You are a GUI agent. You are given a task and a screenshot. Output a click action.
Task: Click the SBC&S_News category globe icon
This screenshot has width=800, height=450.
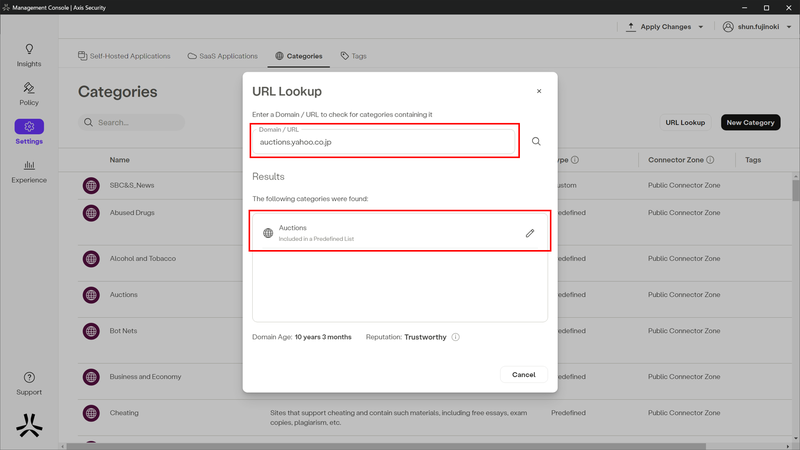(91, 185)
